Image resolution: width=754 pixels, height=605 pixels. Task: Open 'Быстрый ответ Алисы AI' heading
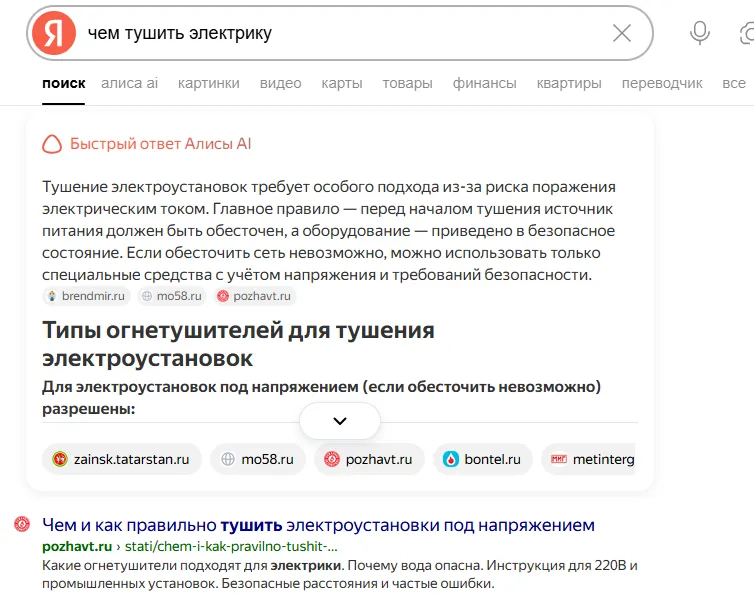tap(161, 144)
